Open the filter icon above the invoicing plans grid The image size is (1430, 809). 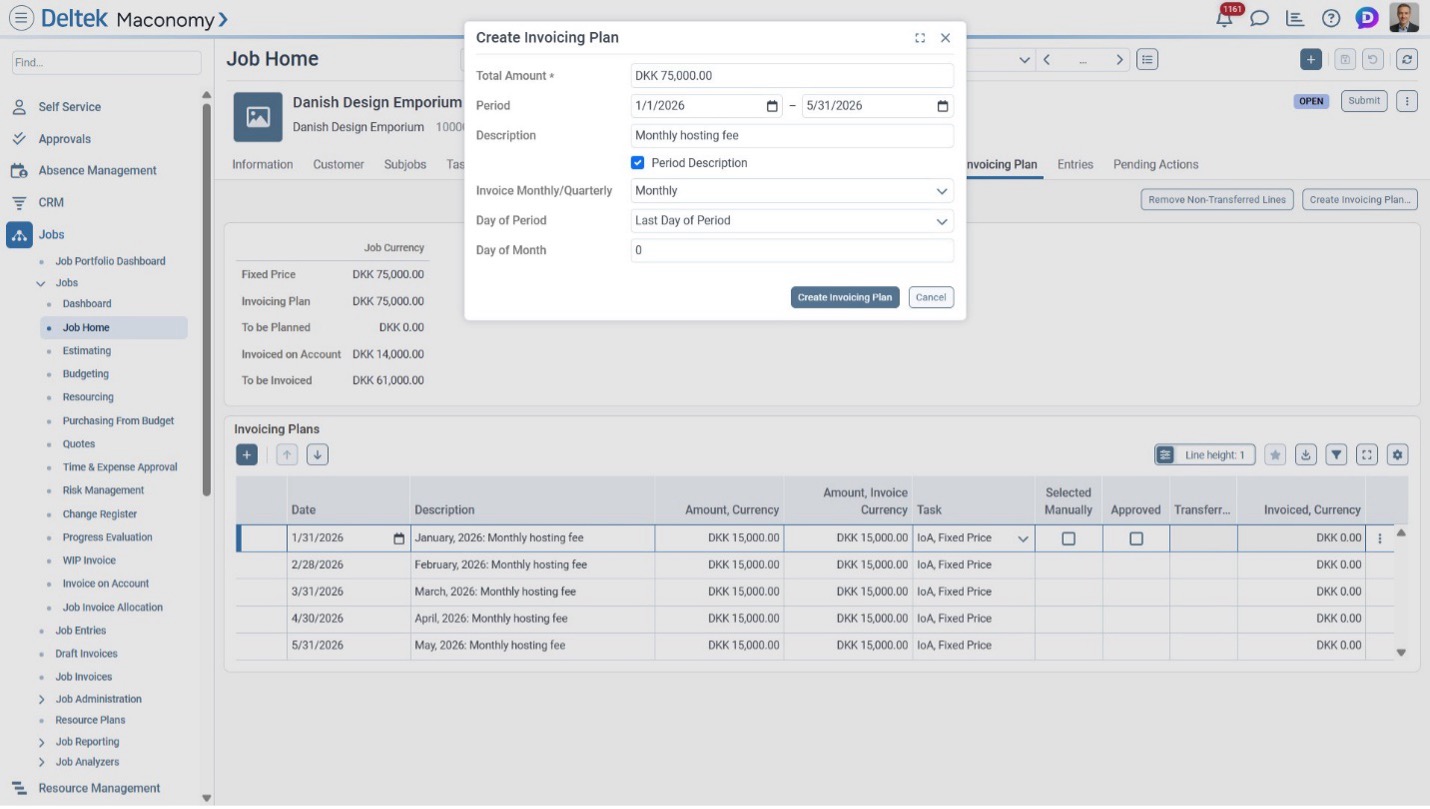coord(1336,454)
